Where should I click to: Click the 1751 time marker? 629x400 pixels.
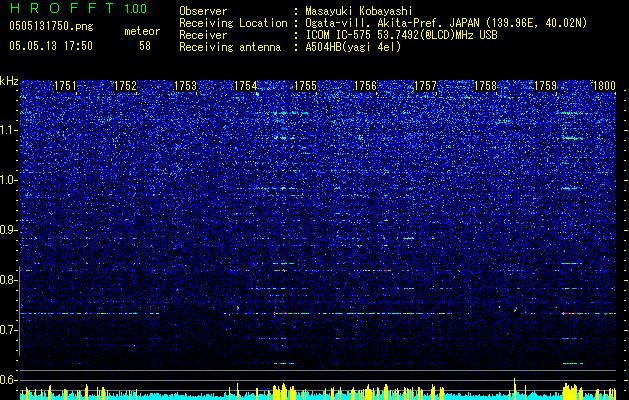click(65, 86)
